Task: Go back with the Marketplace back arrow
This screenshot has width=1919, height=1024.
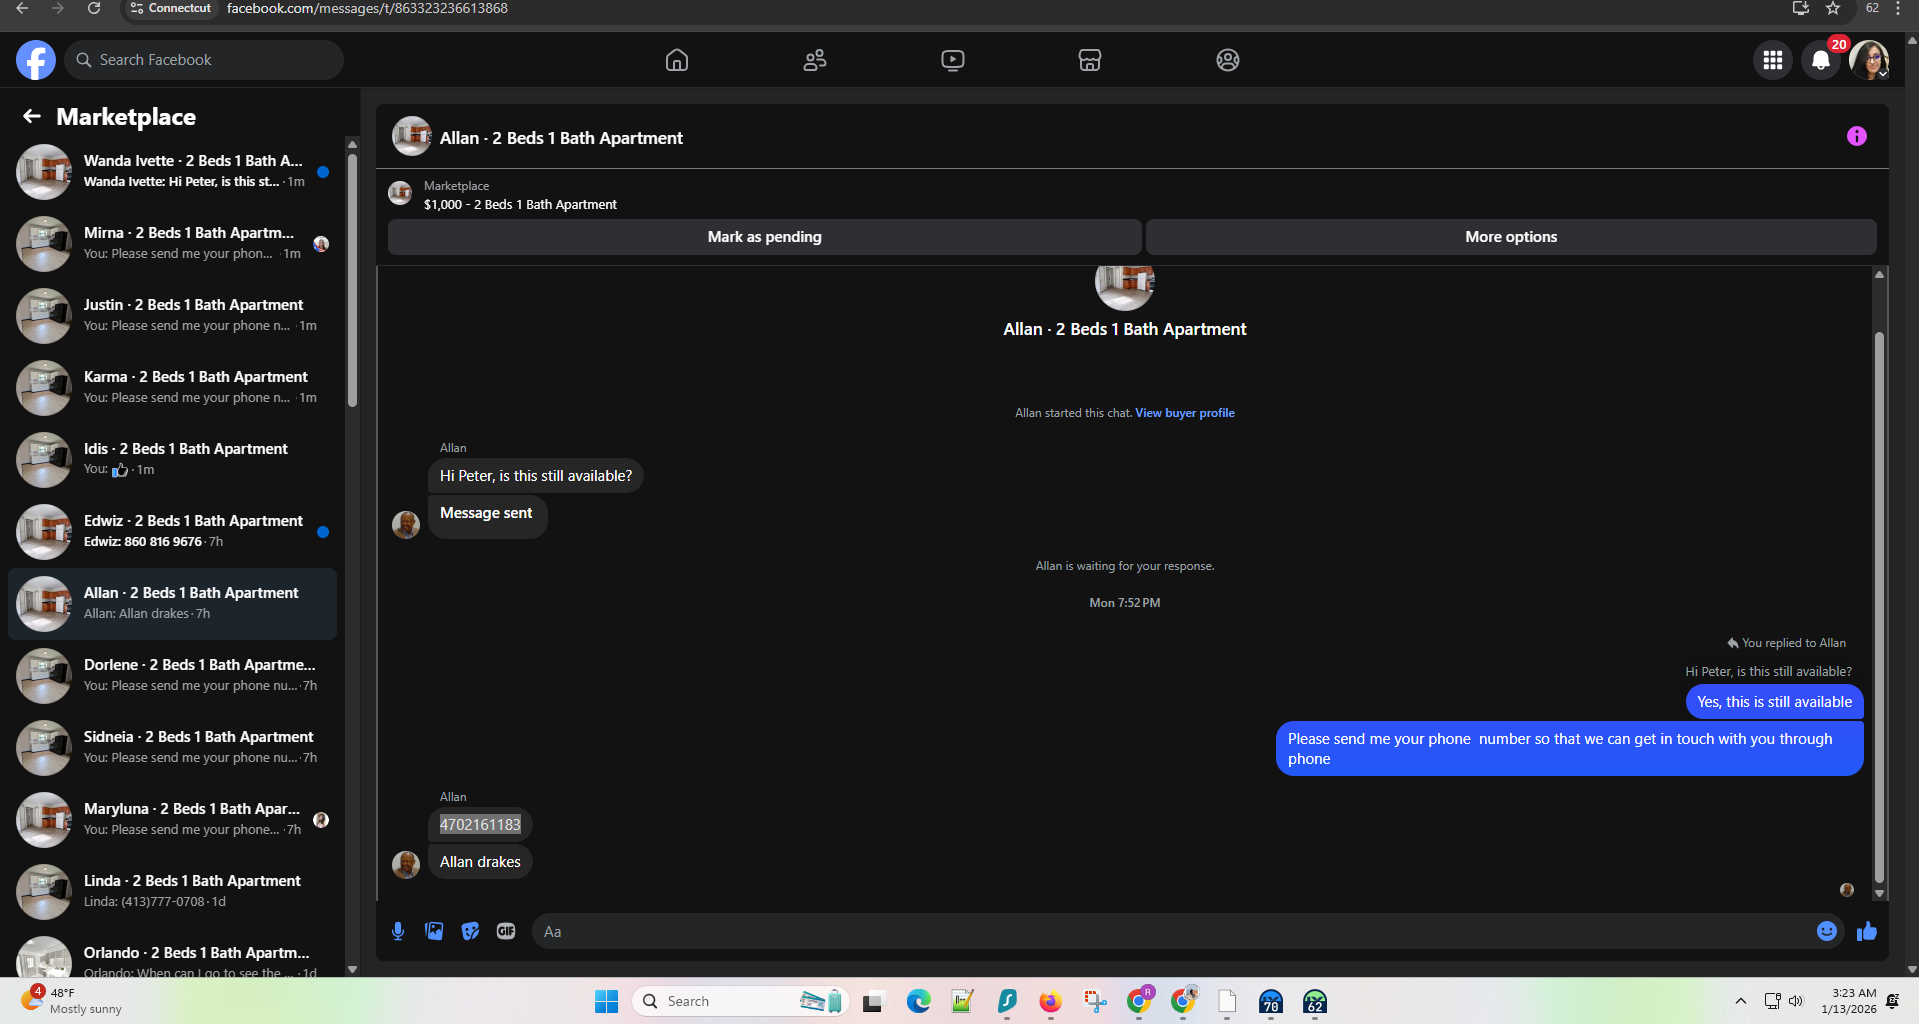Action: [32, 117]
